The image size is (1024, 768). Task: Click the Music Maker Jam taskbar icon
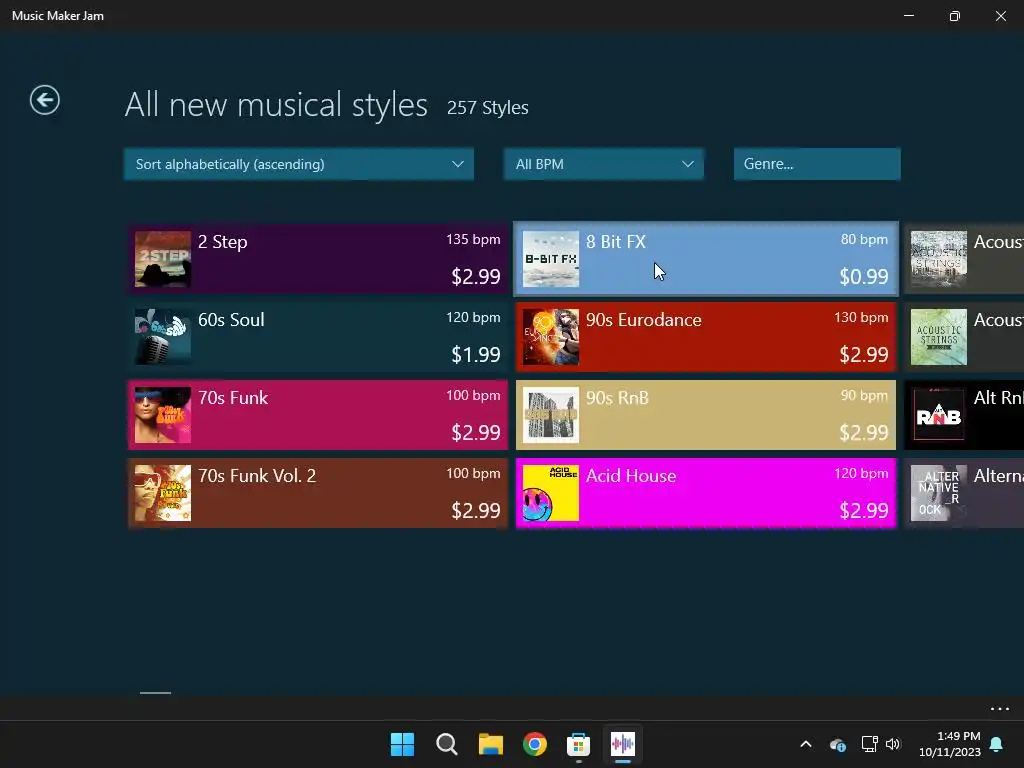coord(622,744)
